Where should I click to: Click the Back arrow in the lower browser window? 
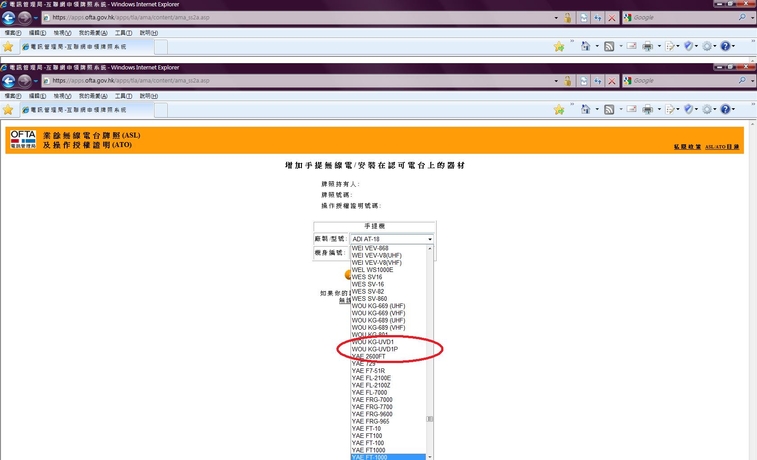[x=9, y=80]
